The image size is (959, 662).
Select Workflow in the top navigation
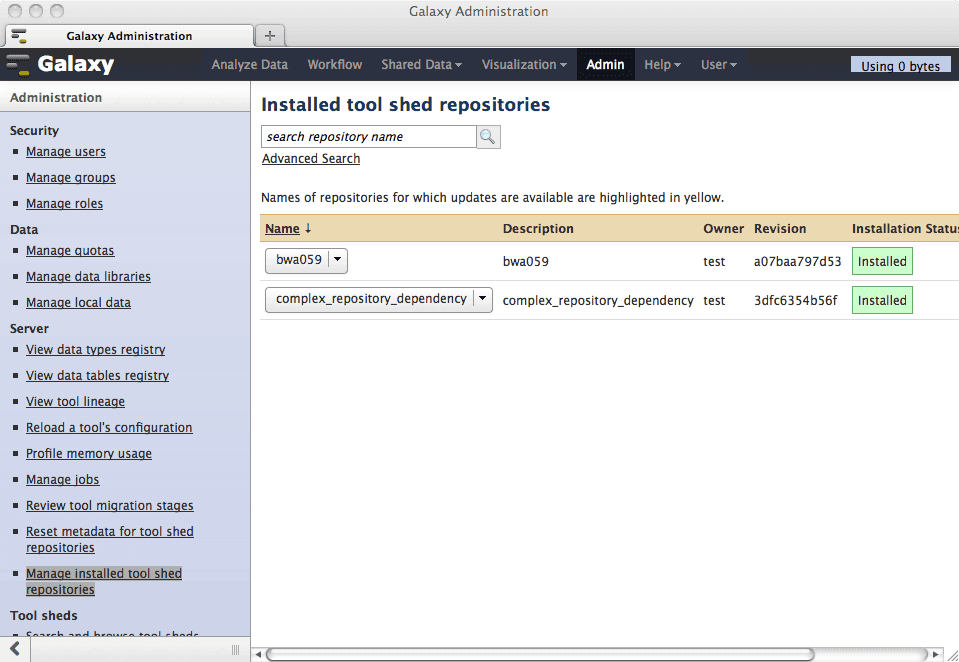tap(335, 65)
